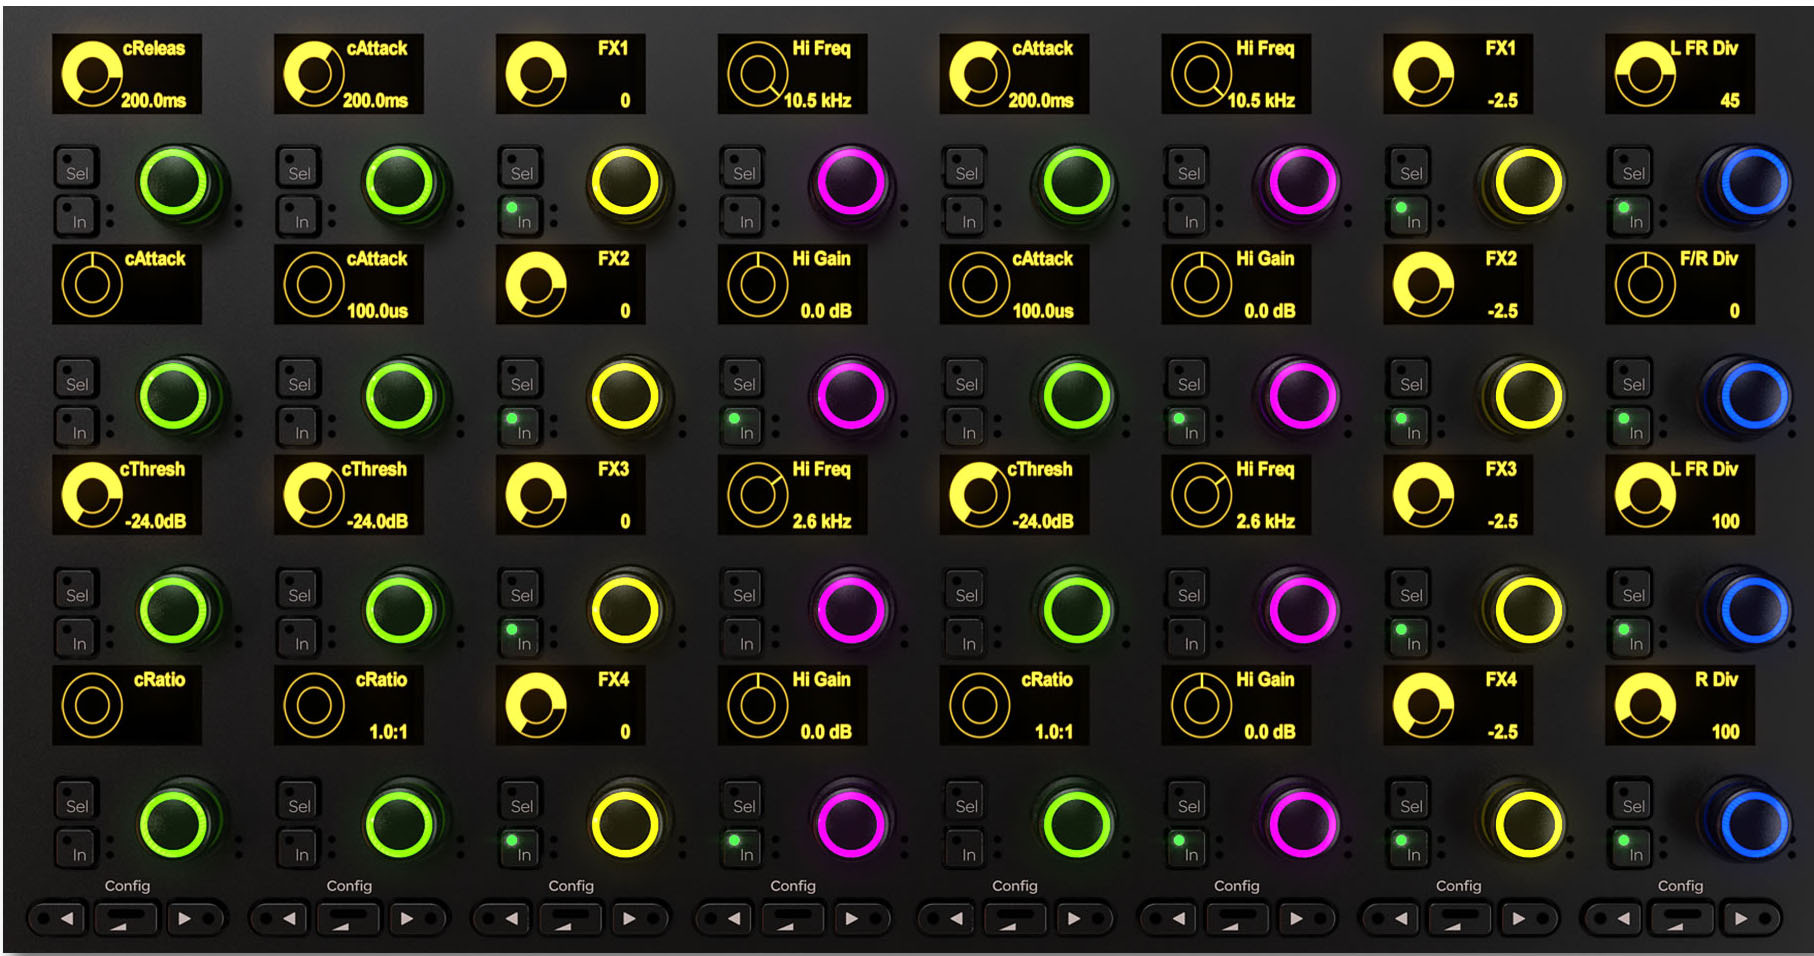Click the next Config arrow under the R Div column
The image size is (1814, 956).
click(x=1749, y=918)
